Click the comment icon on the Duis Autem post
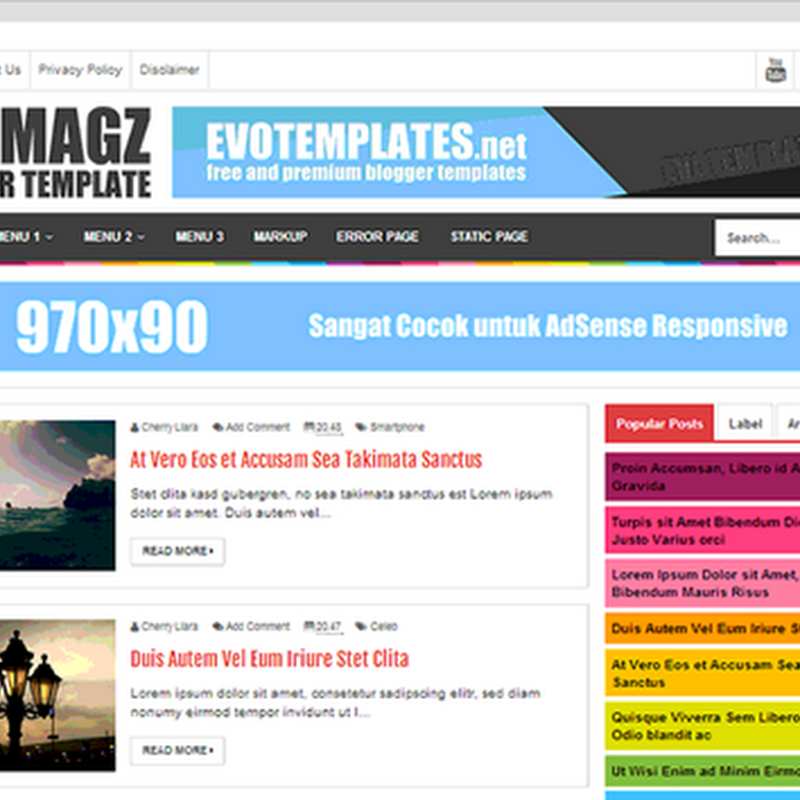 point(218,627)
